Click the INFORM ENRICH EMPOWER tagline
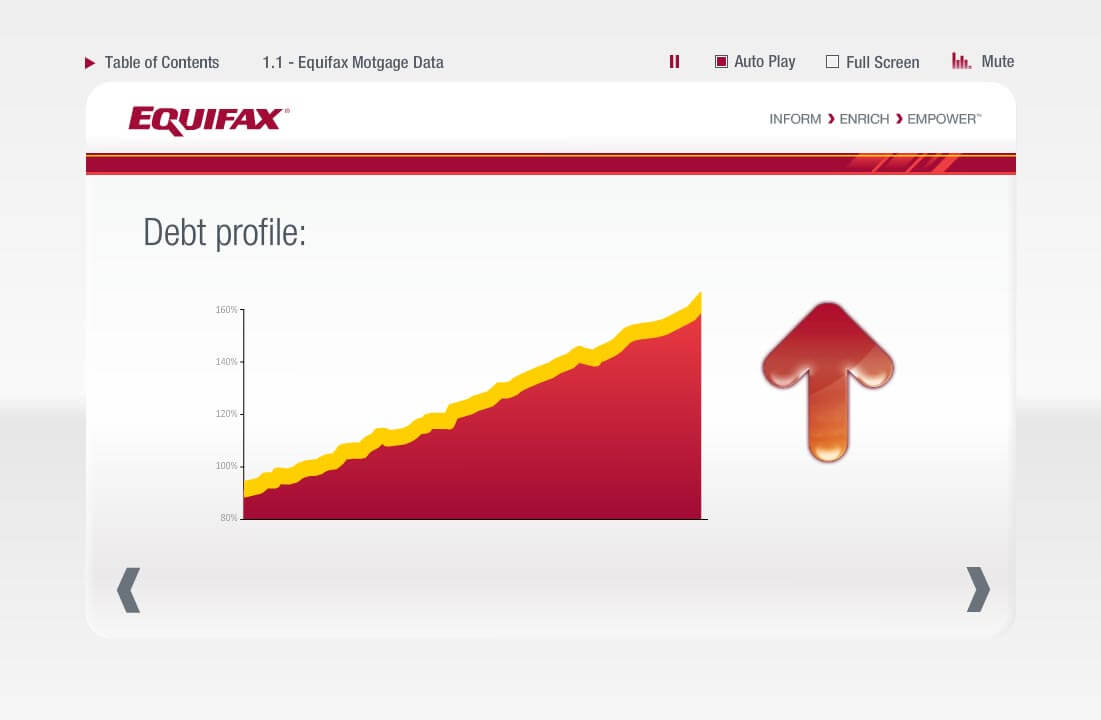The width and height of the screenshot is (1101, 720). 875,119
